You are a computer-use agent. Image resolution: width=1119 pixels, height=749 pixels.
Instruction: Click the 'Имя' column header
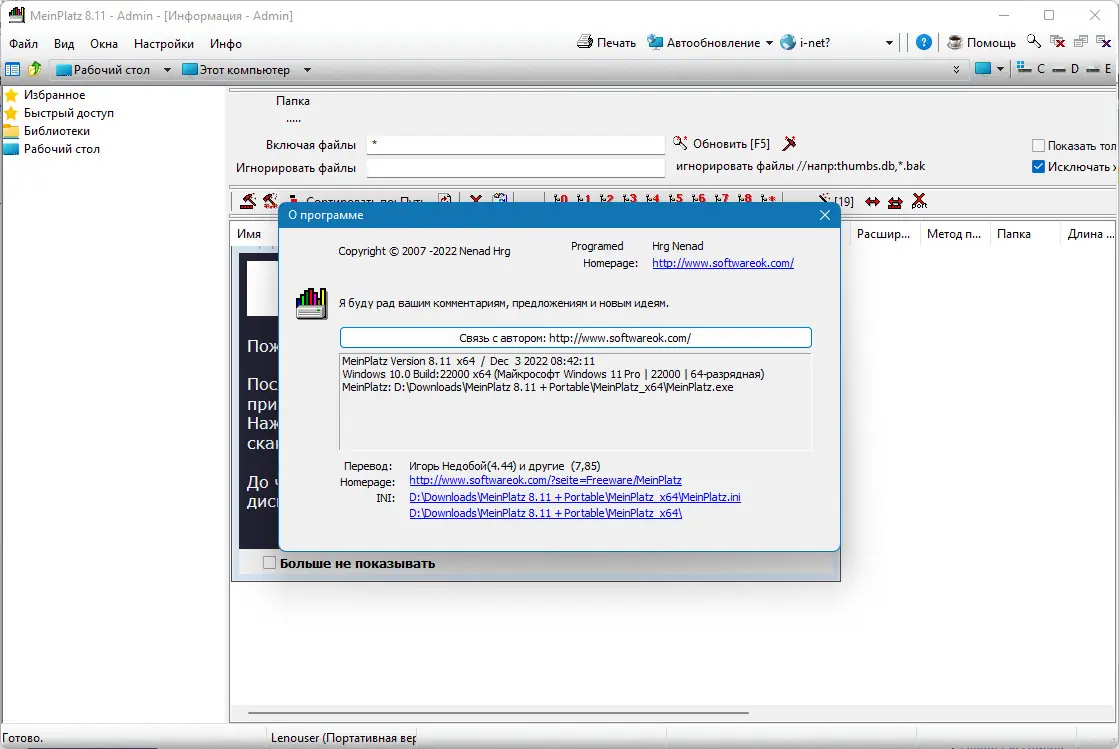coord(248,233)
